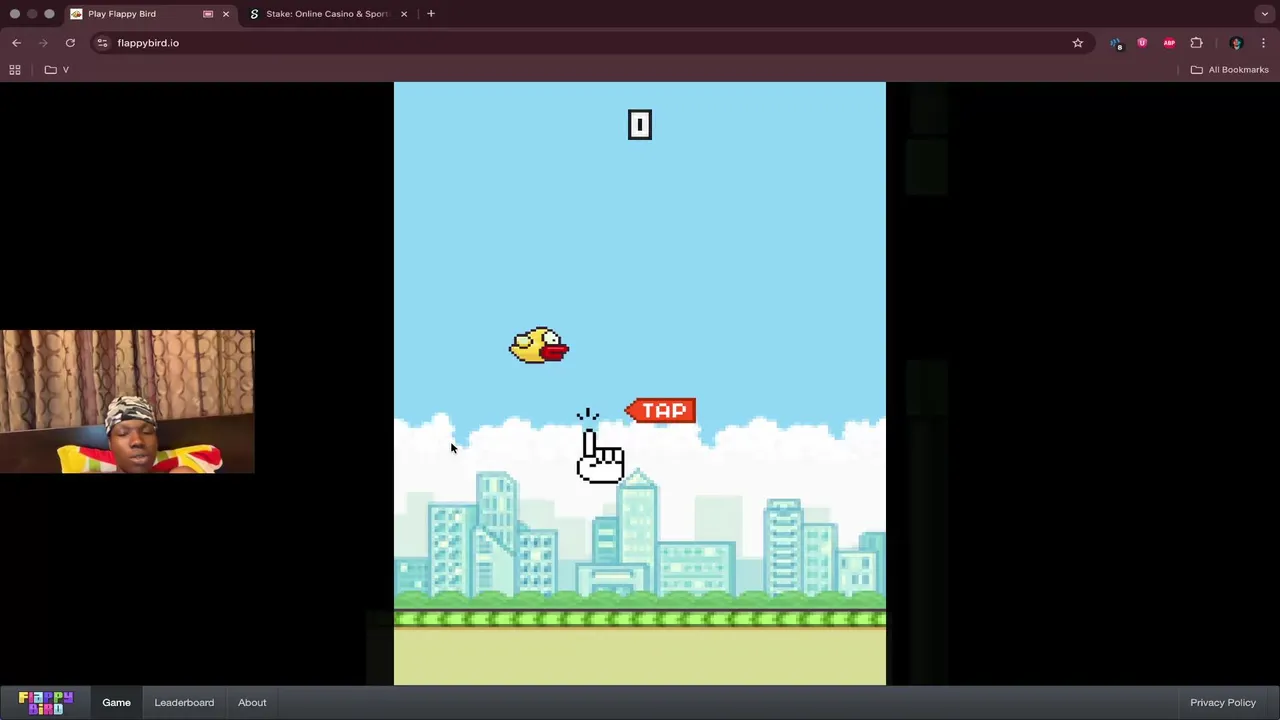
Task: Open the Leaderboard tab
Action: pyautogui.click(x=184, y=702)
